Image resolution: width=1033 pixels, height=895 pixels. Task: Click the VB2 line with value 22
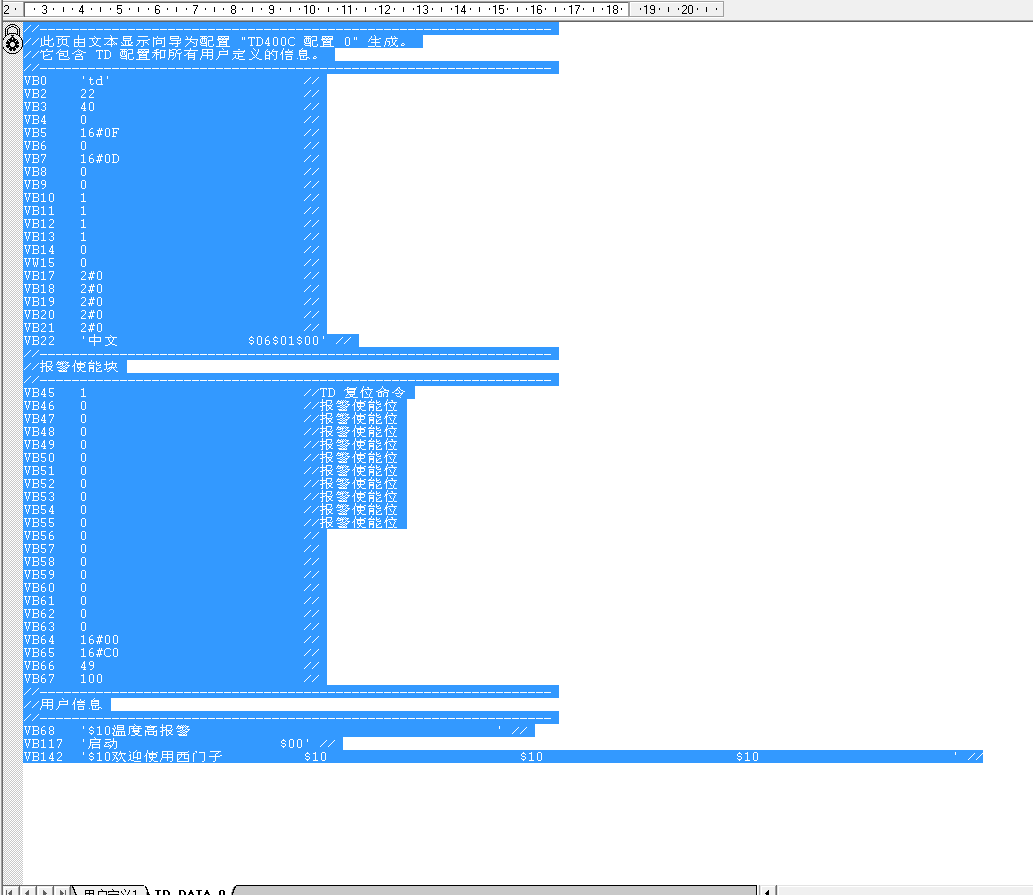point(175,94)
